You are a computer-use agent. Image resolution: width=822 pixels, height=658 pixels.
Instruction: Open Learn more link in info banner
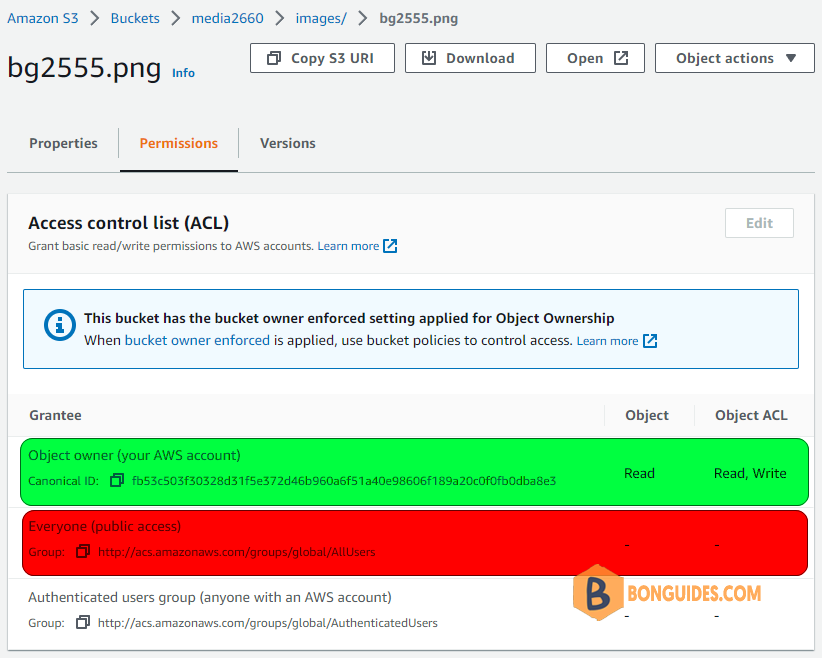(x=607, y=341)
